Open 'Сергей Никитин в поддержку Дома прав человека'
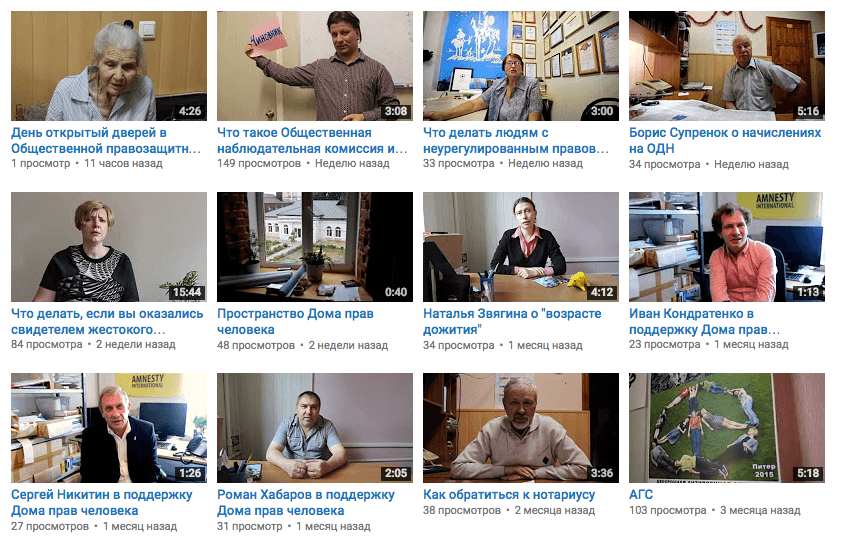This screenshot has height=541, width=845. (x=101, y=503)
